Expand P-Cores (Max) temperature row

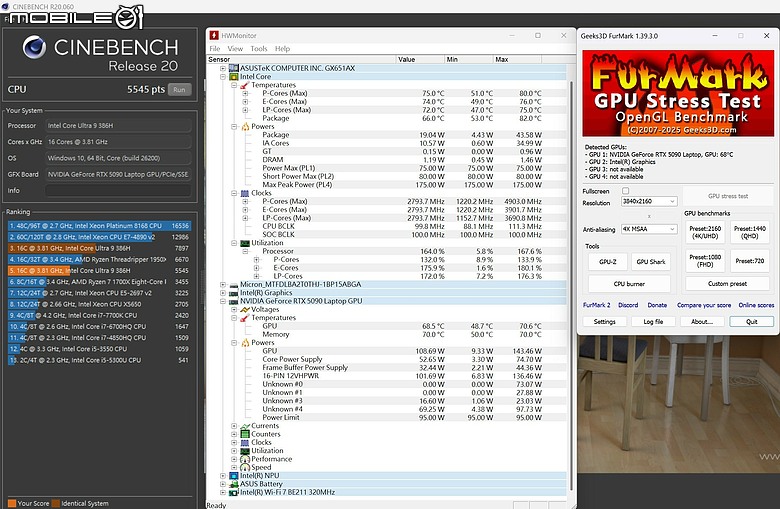pyautogui.click(x=245, y=94)
